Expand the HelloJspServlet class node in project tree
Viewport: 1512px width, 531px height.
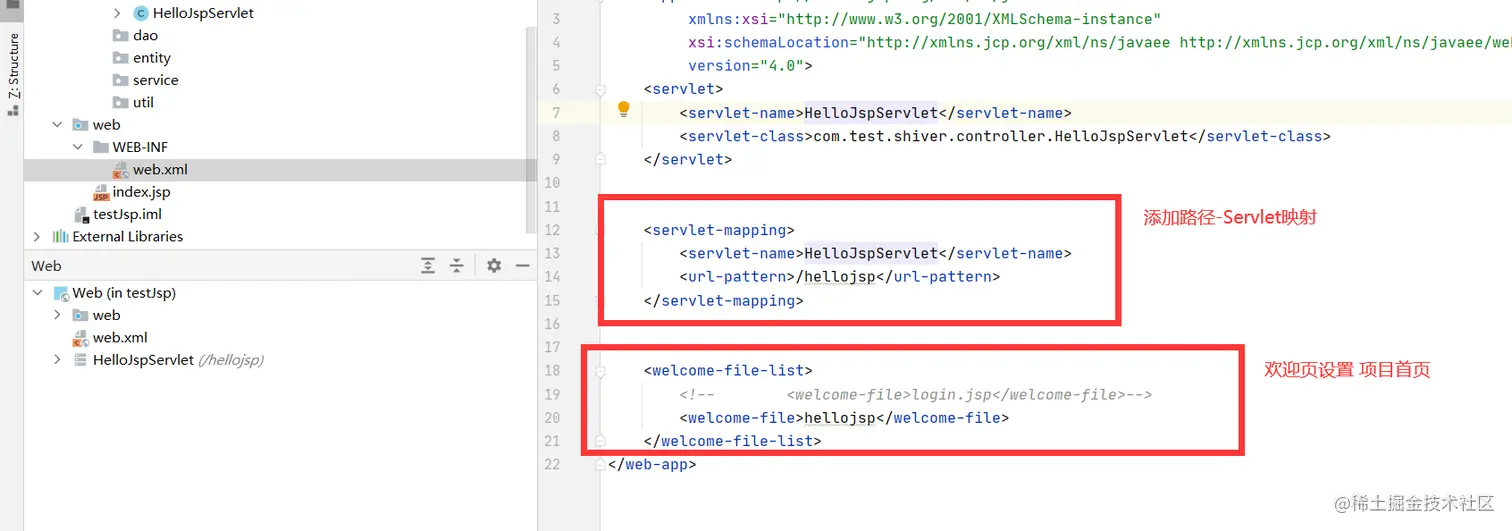click(117, 13)
